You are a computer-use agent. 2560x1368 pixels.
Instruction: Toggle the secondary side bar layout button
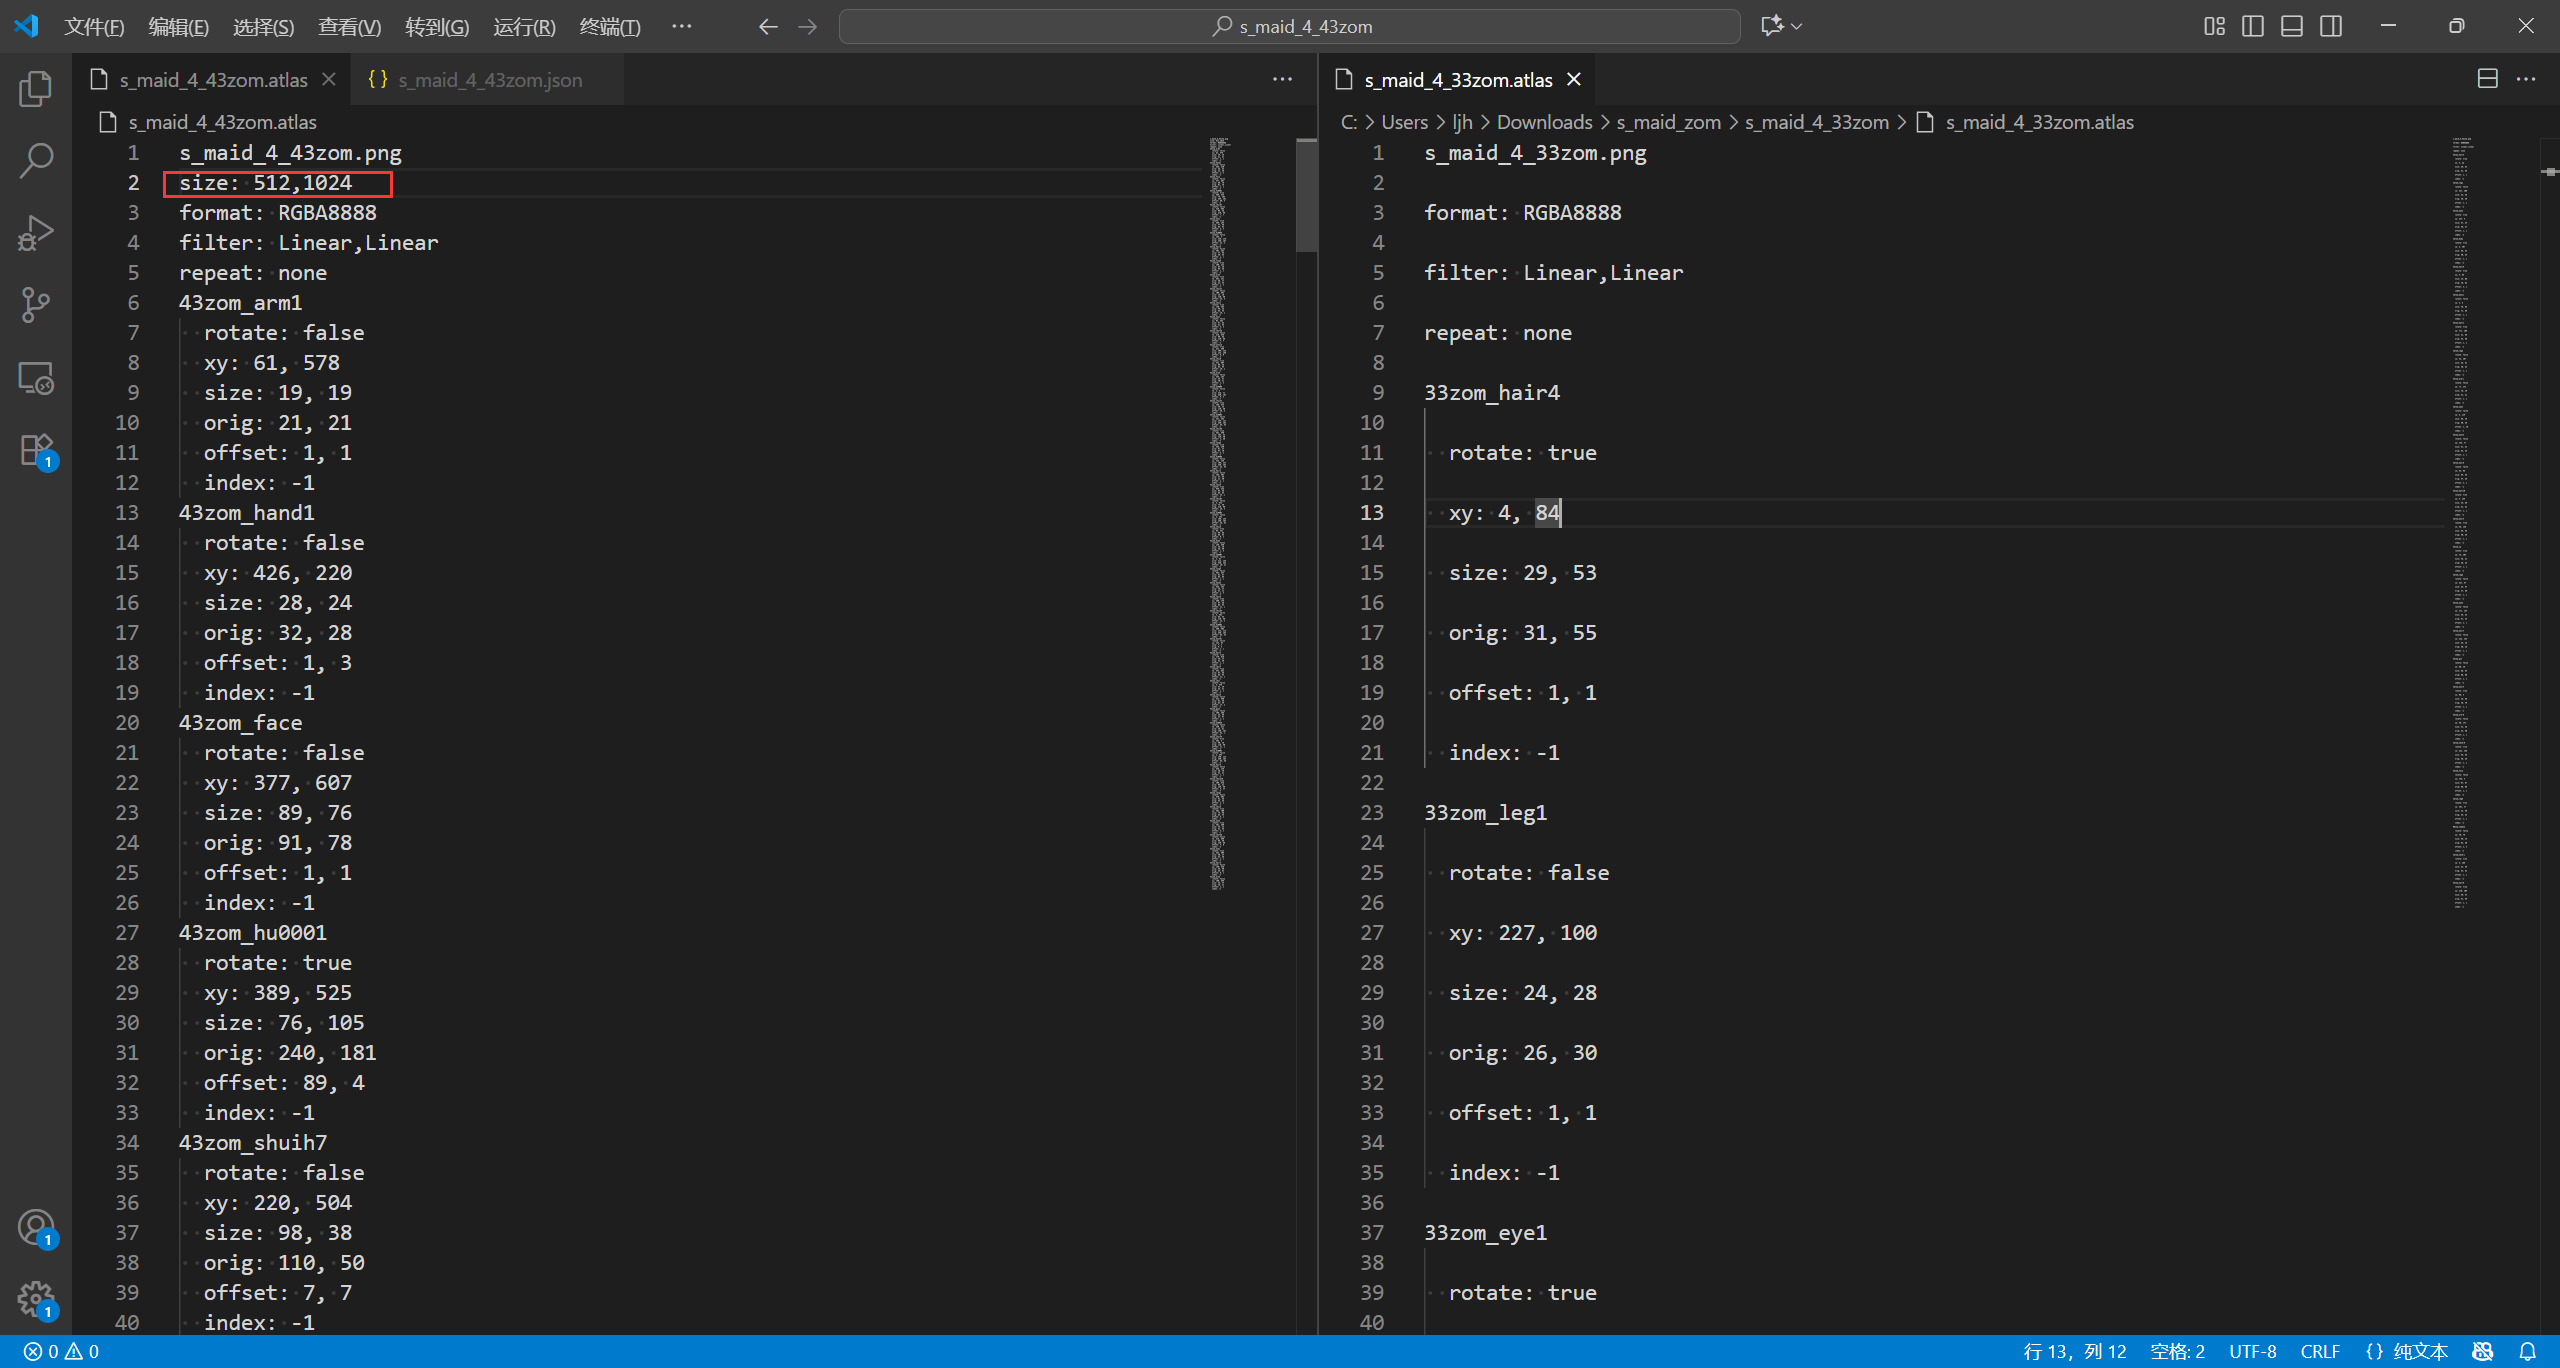click(2331, 26)
